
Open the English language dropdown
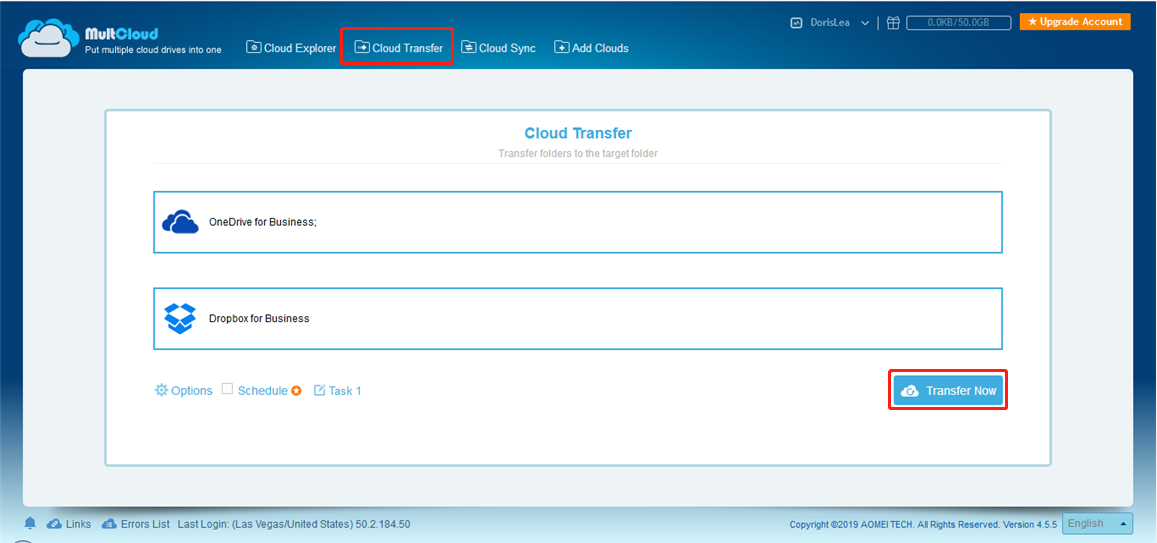point(1097,523)
